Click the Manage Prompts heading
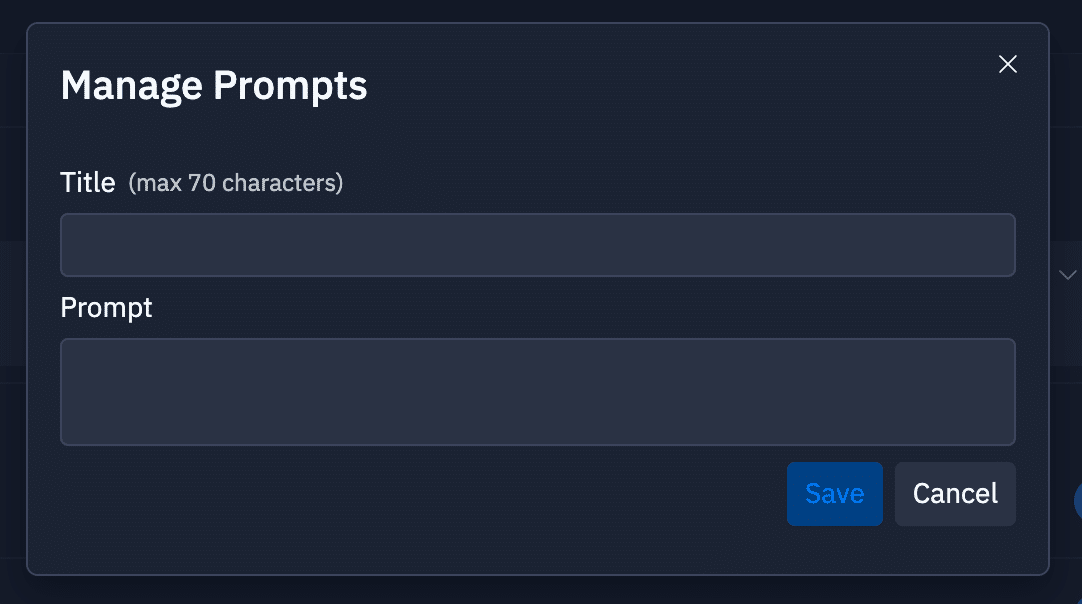This screenshot has height=604, width=1082. 214,86
